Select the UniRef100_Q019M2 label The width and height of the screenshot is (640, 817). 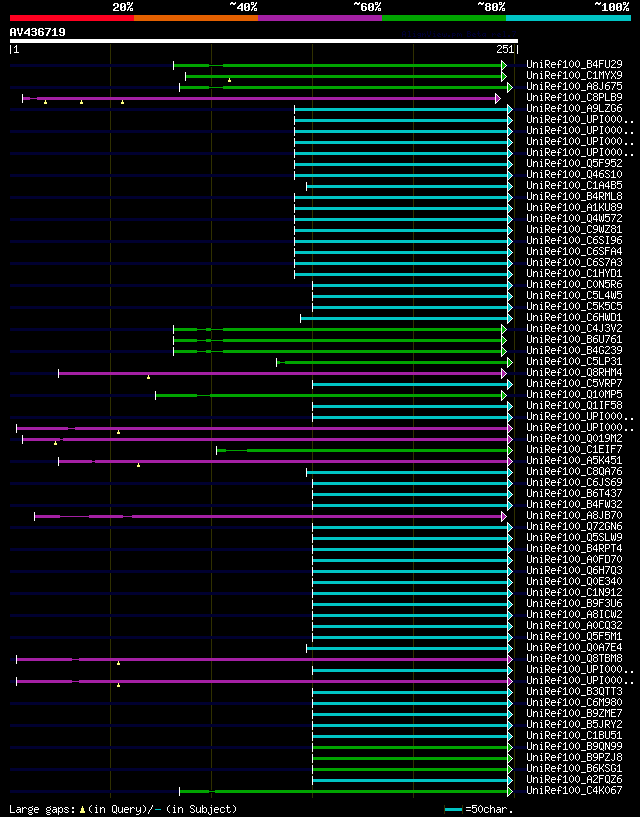point(574,439)
